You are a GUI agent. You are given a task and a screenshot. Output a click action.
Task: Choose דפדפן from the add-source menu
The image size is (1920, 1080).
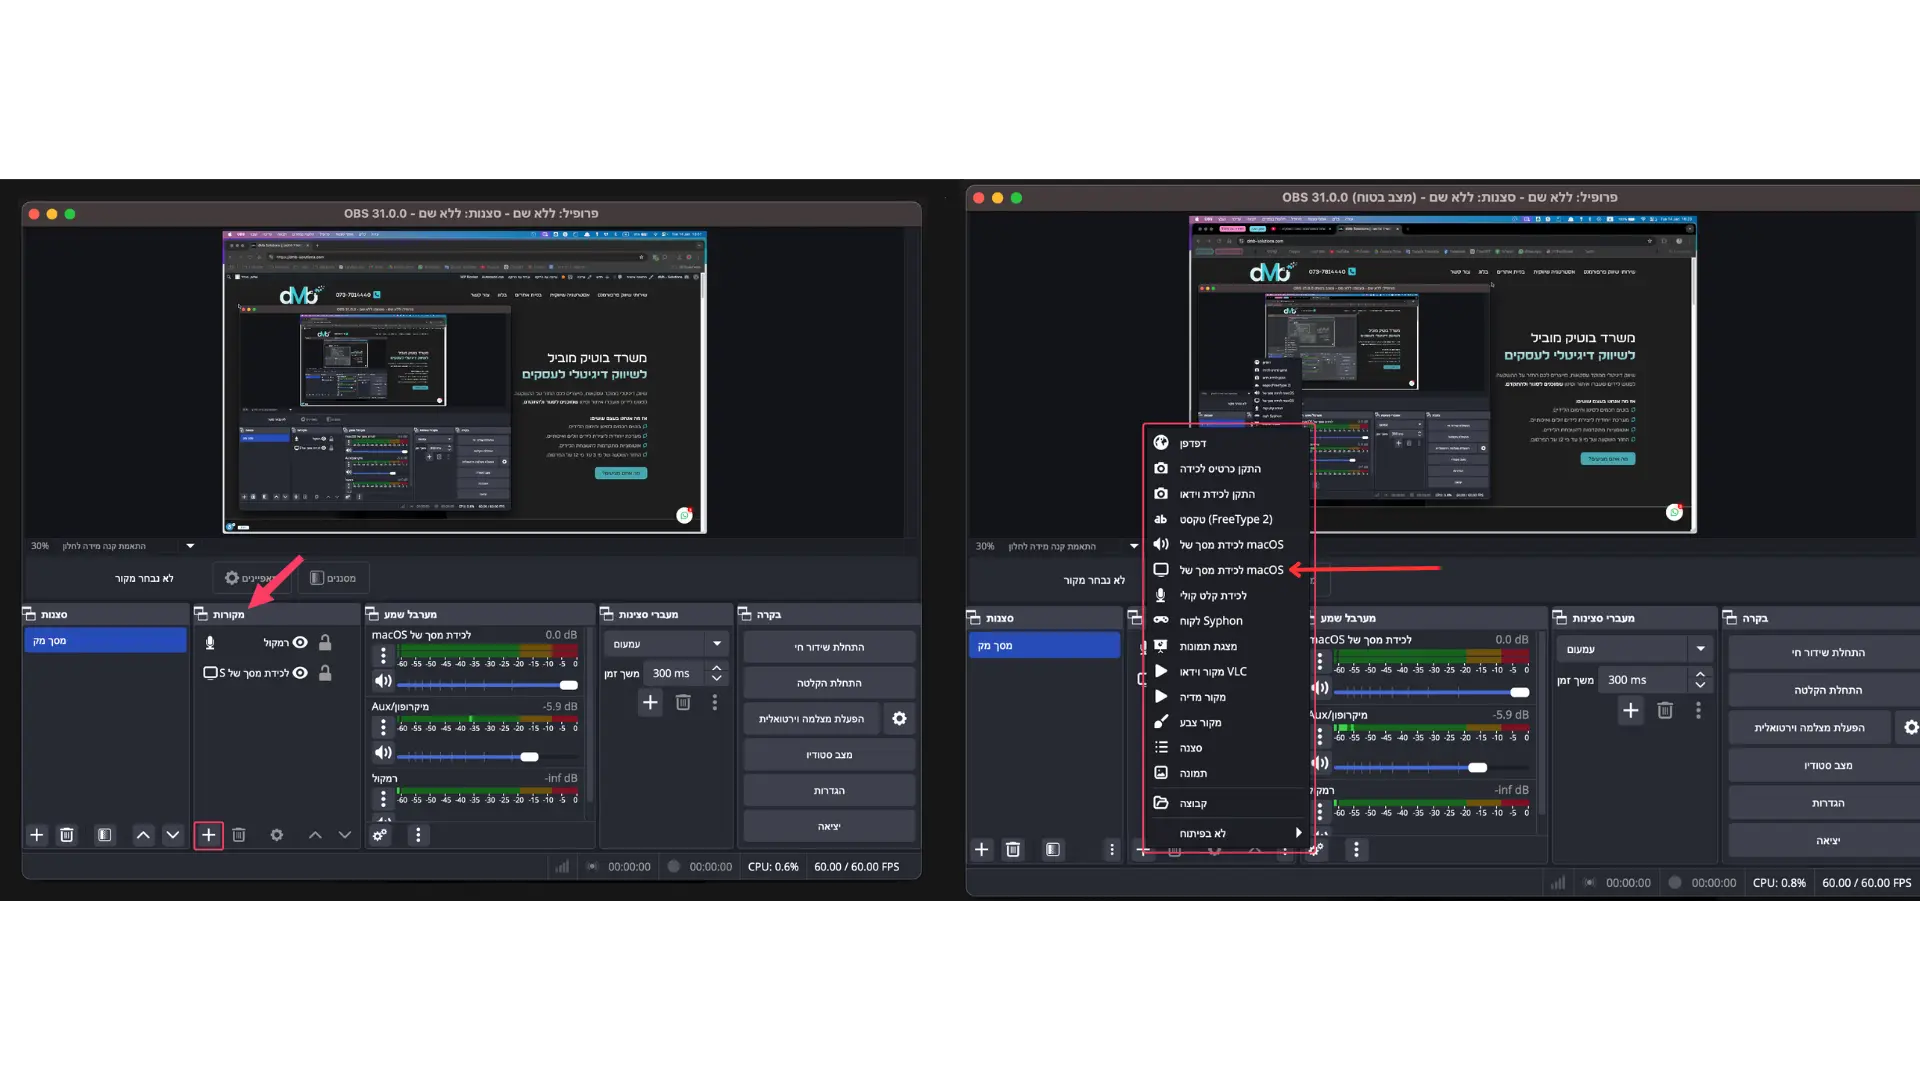1229,443
